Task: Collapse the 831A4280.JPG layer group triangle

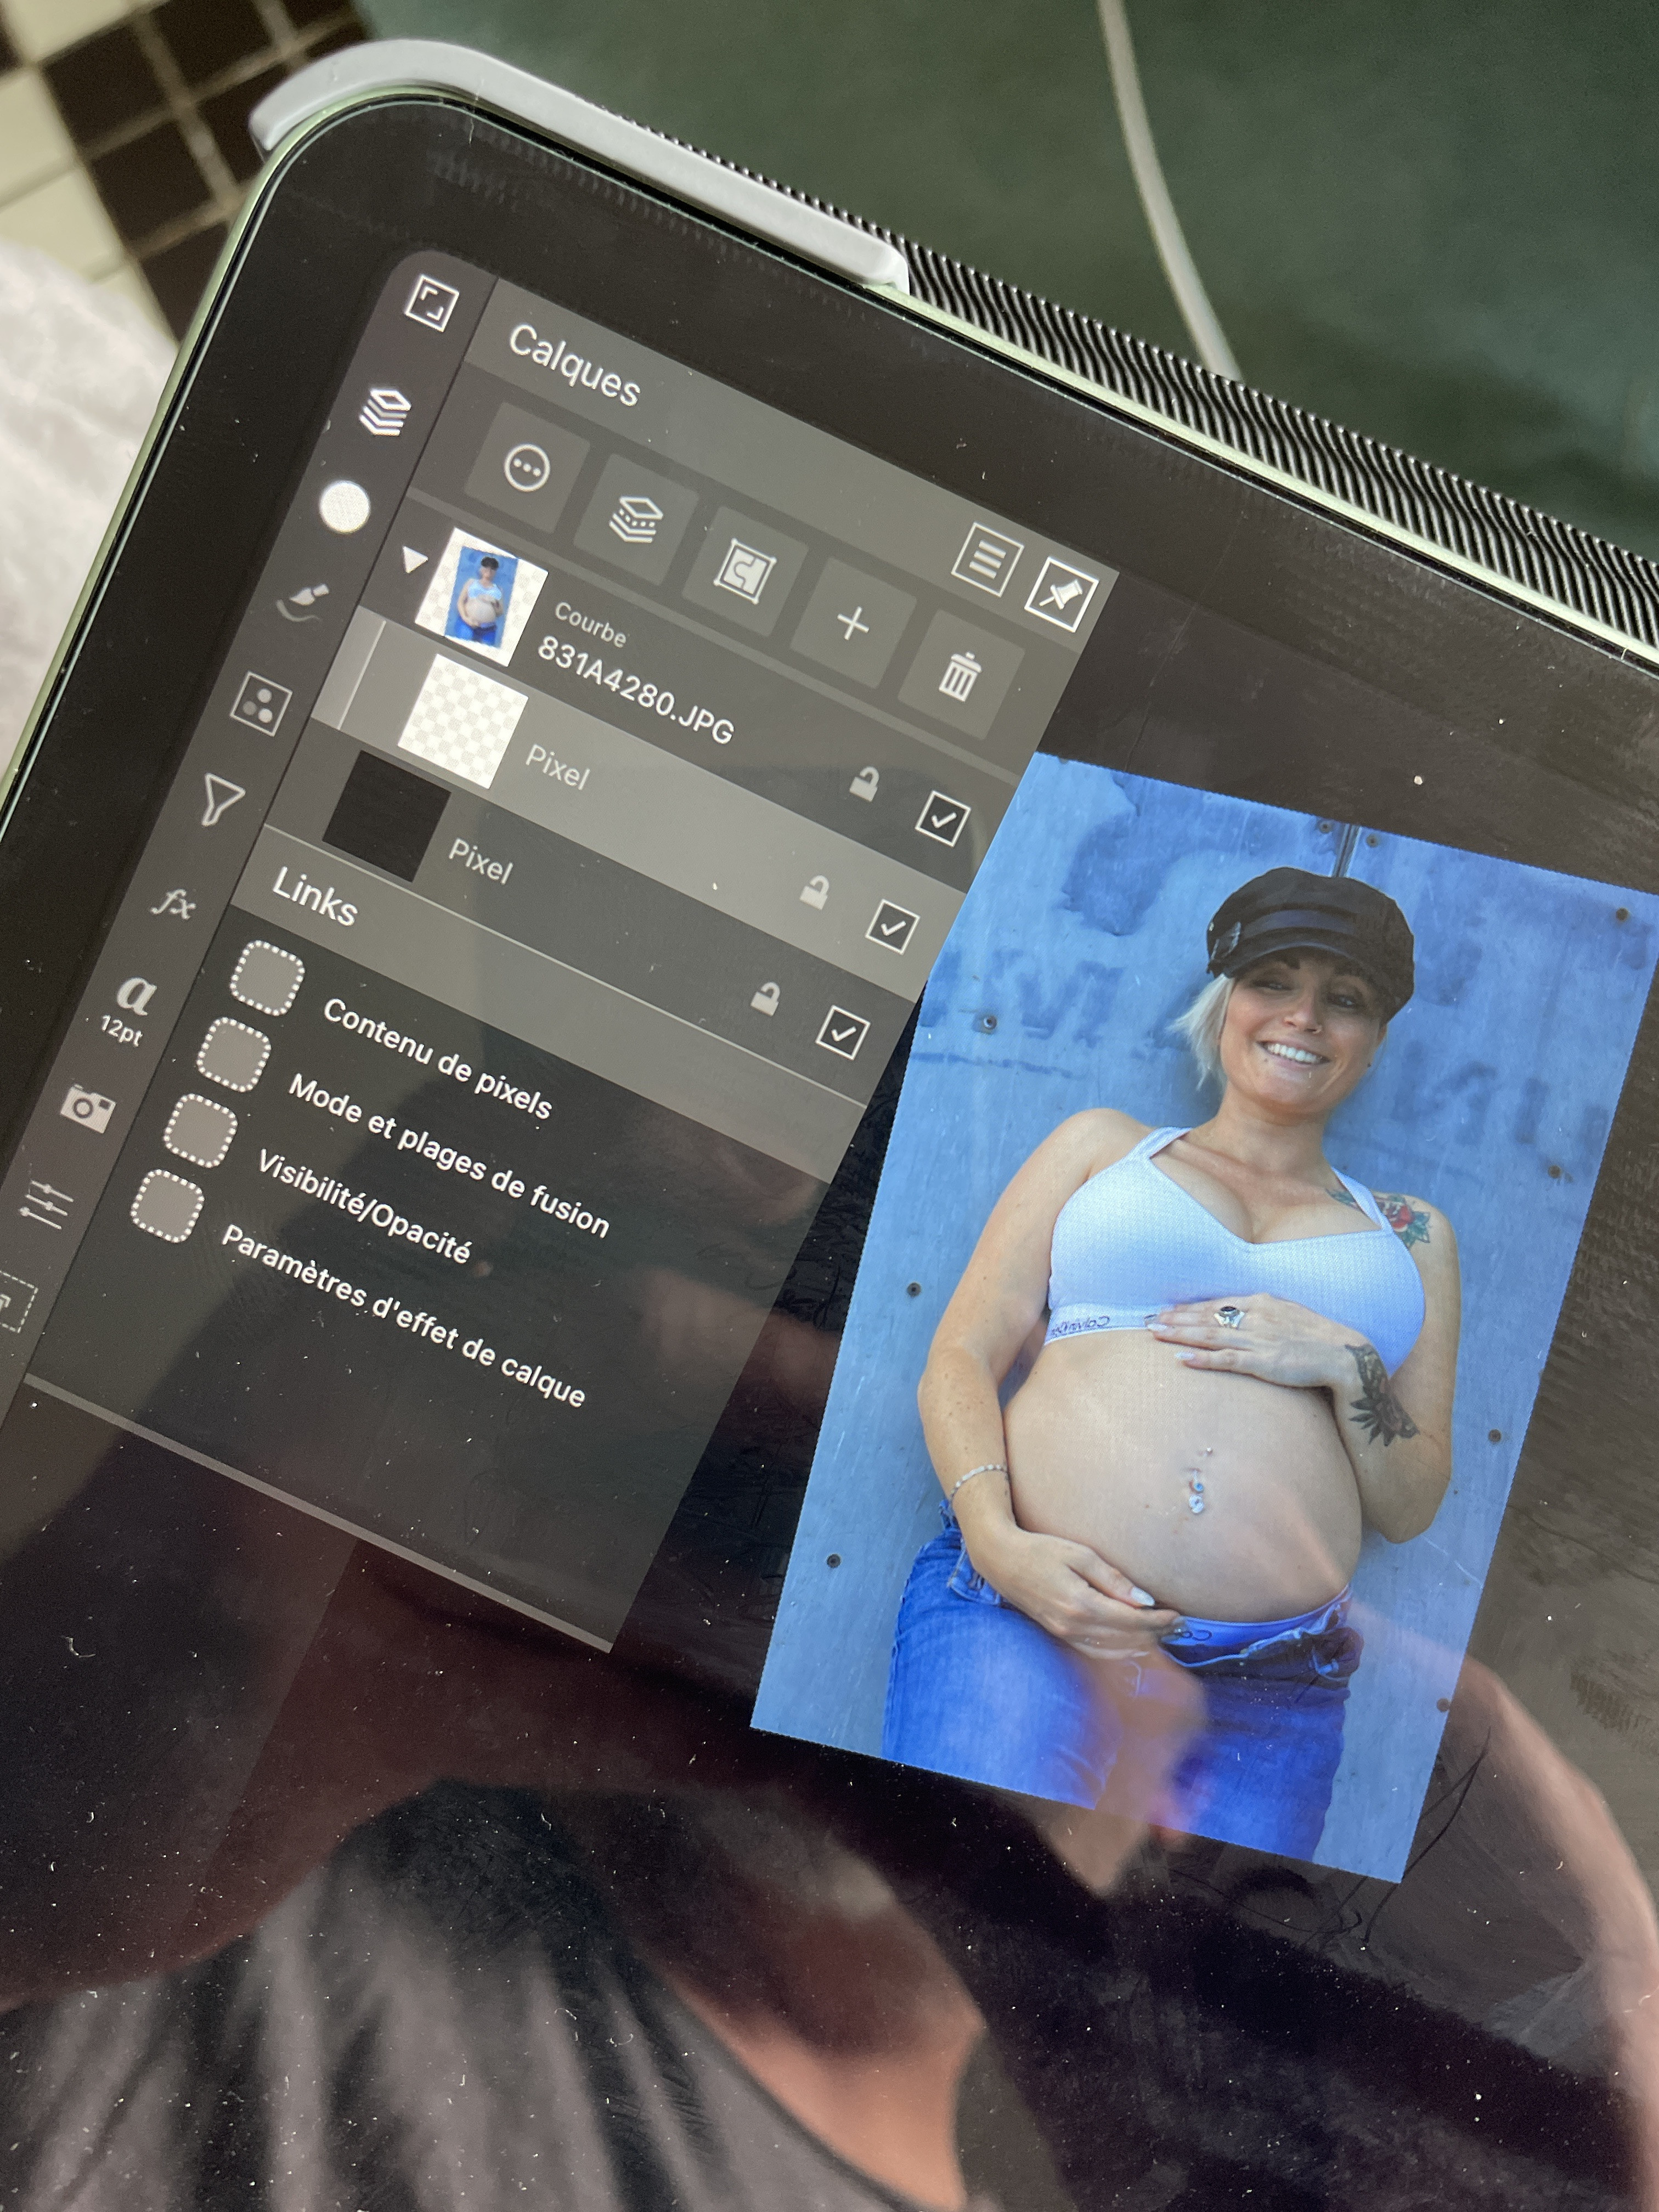Action: (414, 560)
